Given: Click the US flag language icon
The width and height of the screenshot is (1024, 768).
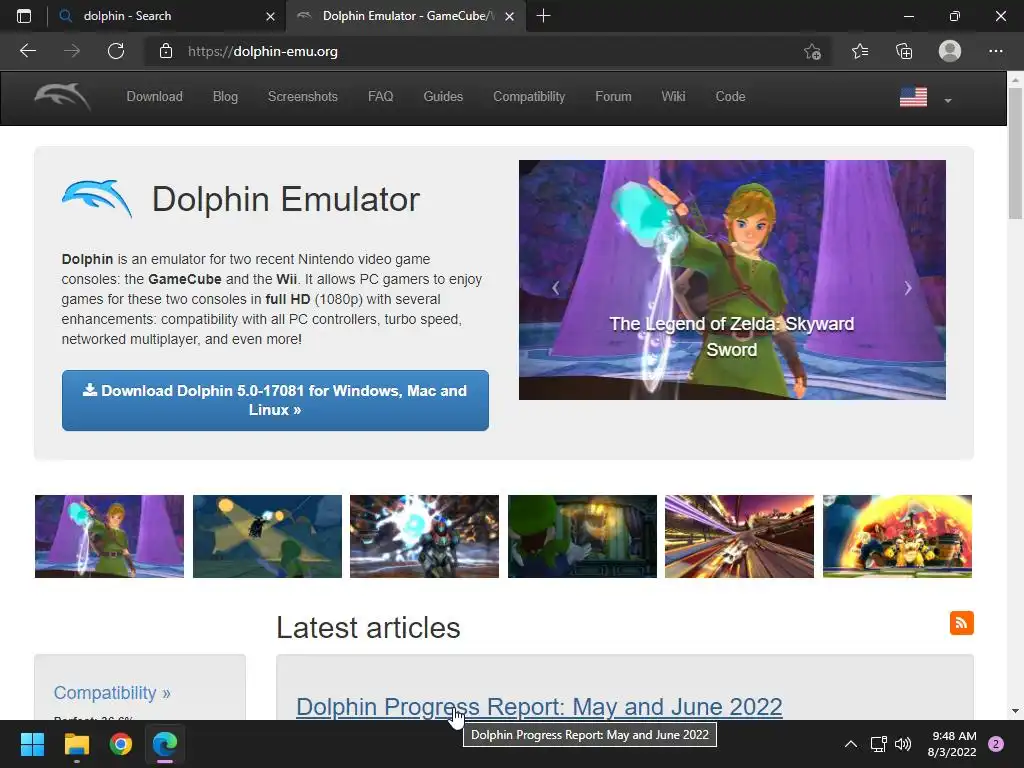Looking at the screenshot, I should [913, 97].
